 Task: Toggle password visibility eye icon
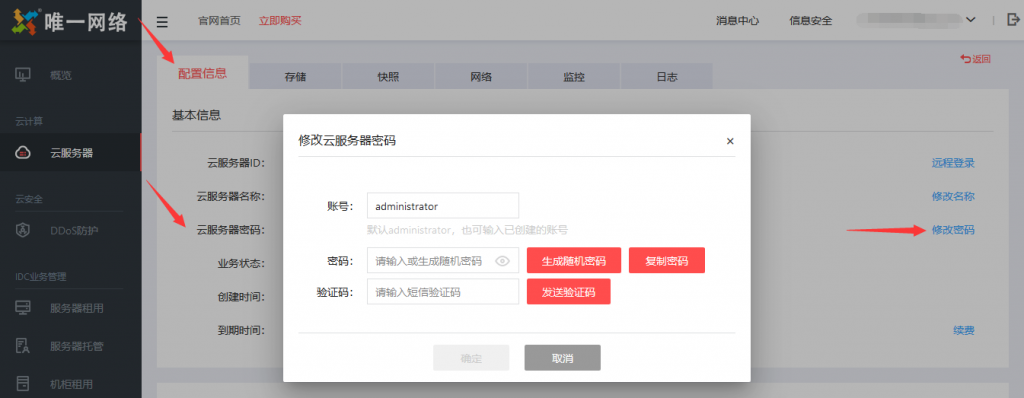(x=502, y=261)
